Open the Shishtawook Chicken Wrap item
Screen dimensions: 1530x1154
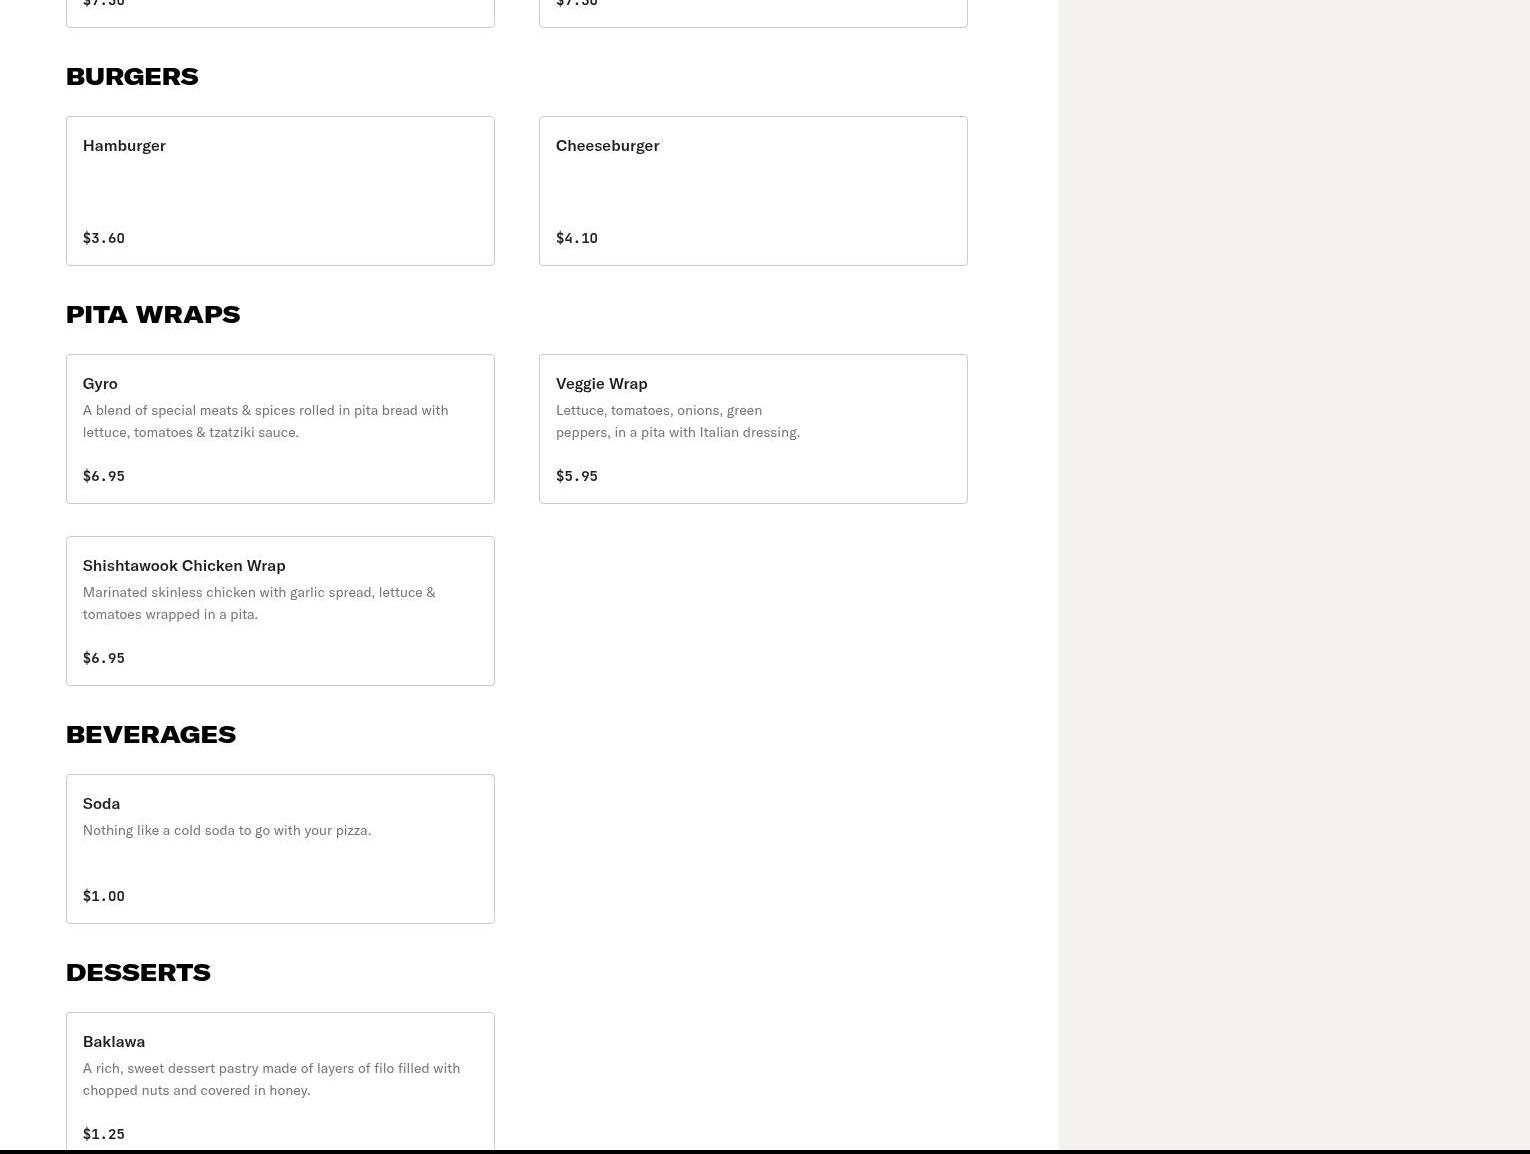280,611
